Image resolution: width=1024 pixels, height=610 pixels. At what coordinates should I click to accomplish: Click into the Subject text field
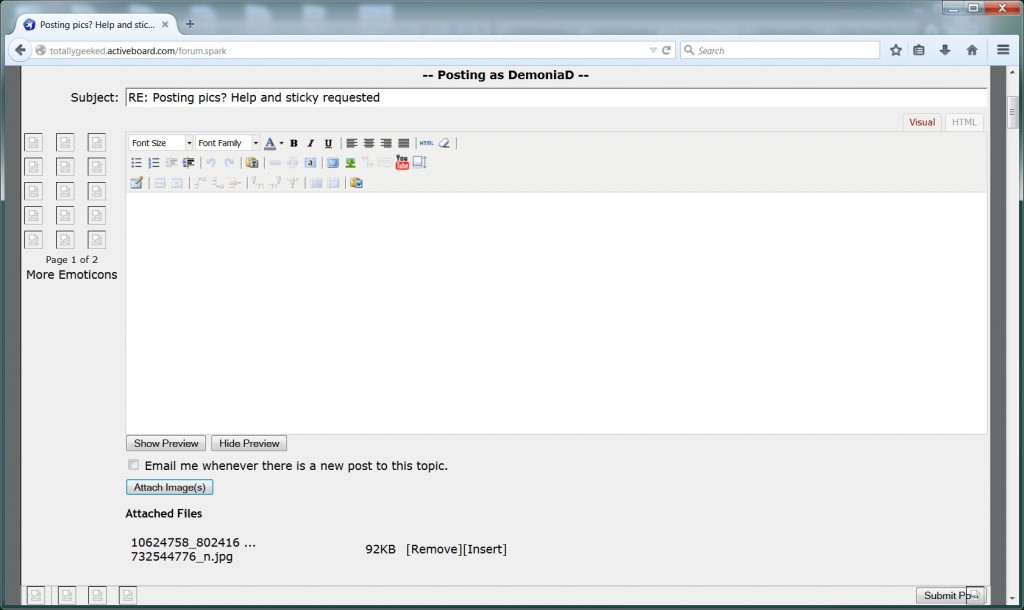[x=555, y=98]
